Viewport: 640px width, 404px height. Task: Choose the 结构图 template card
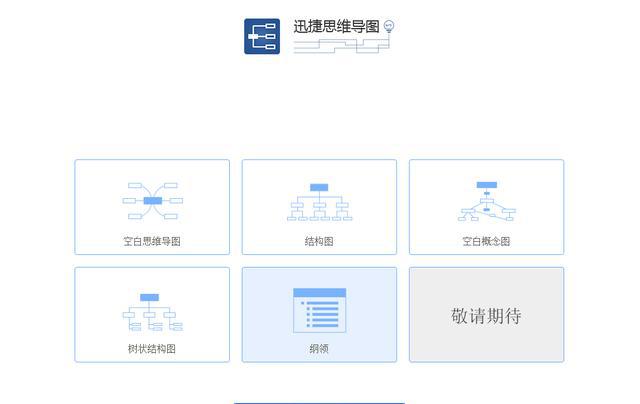click(x=319, y=207)
